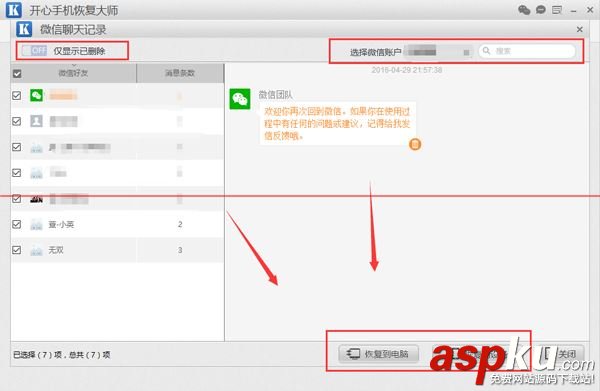The height and width of the screenshot is (391, 600).
Task: Click the avatar next to 萱·小英
Action: 36,224
